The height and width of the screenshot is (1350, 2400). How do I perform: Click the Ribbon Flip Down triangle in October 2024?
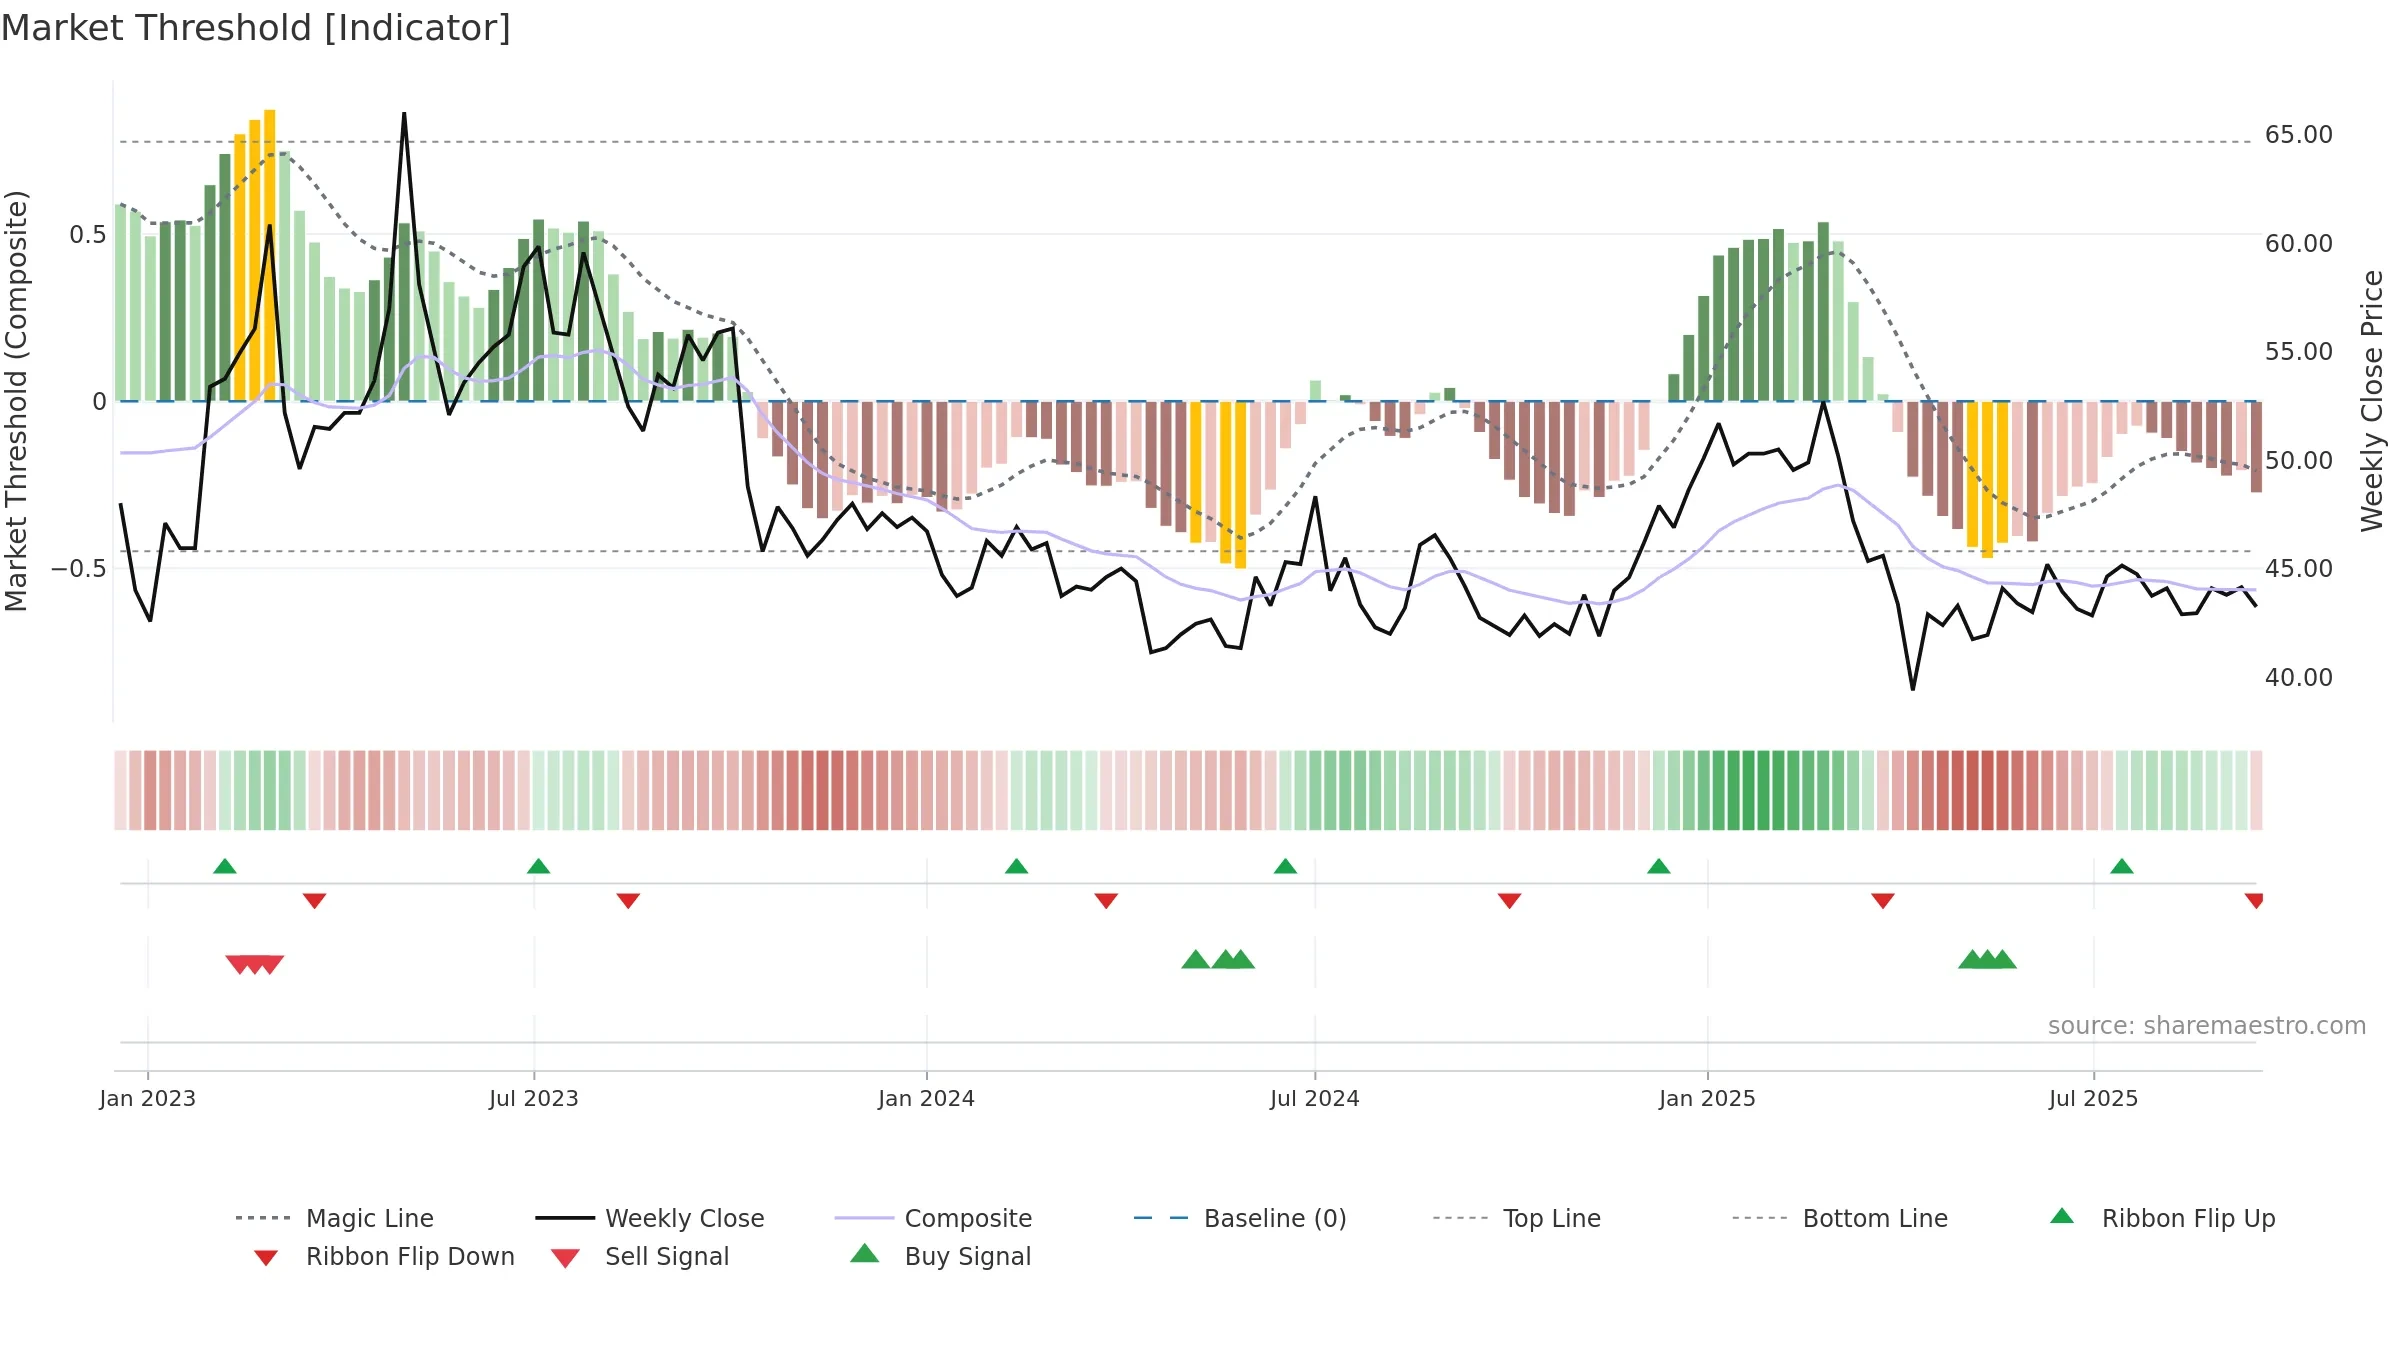point(1509,901)
